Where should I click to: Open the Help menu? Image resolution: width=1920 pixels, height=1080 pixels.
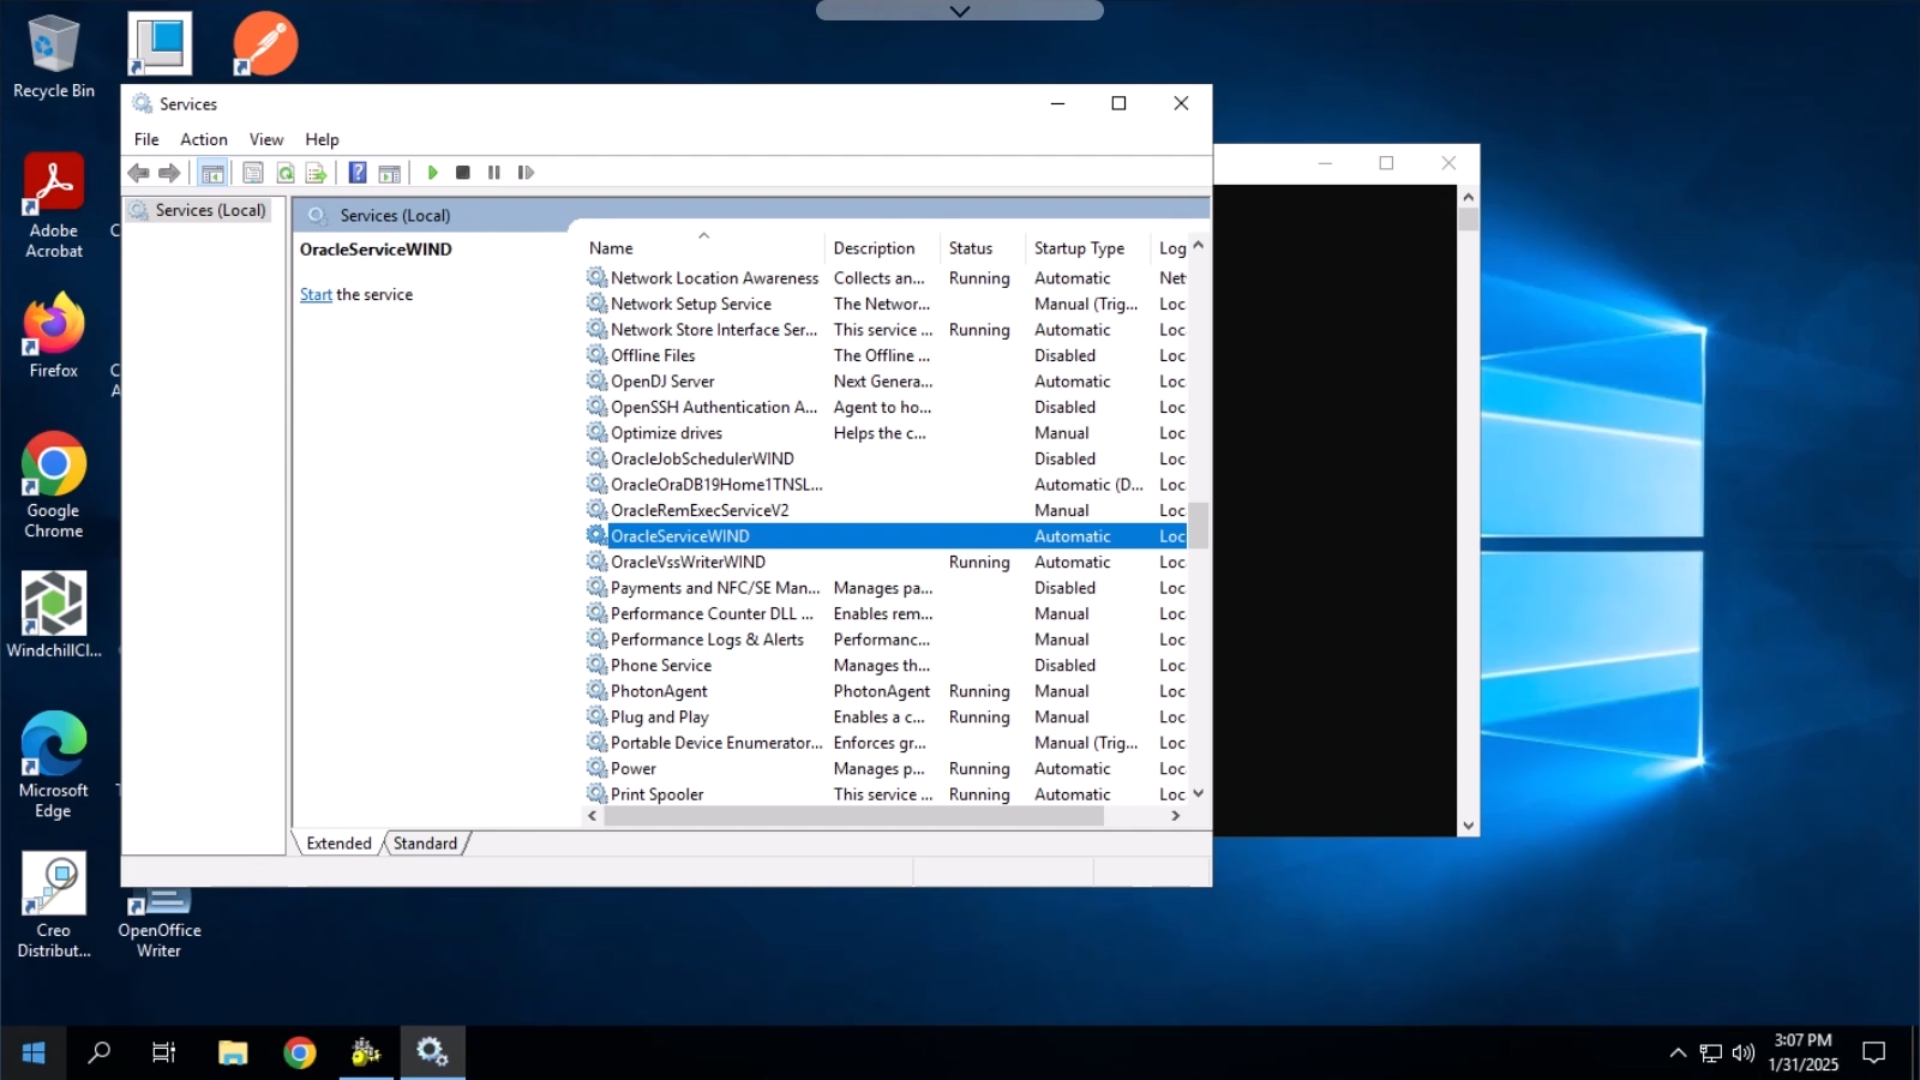point(322,139)
